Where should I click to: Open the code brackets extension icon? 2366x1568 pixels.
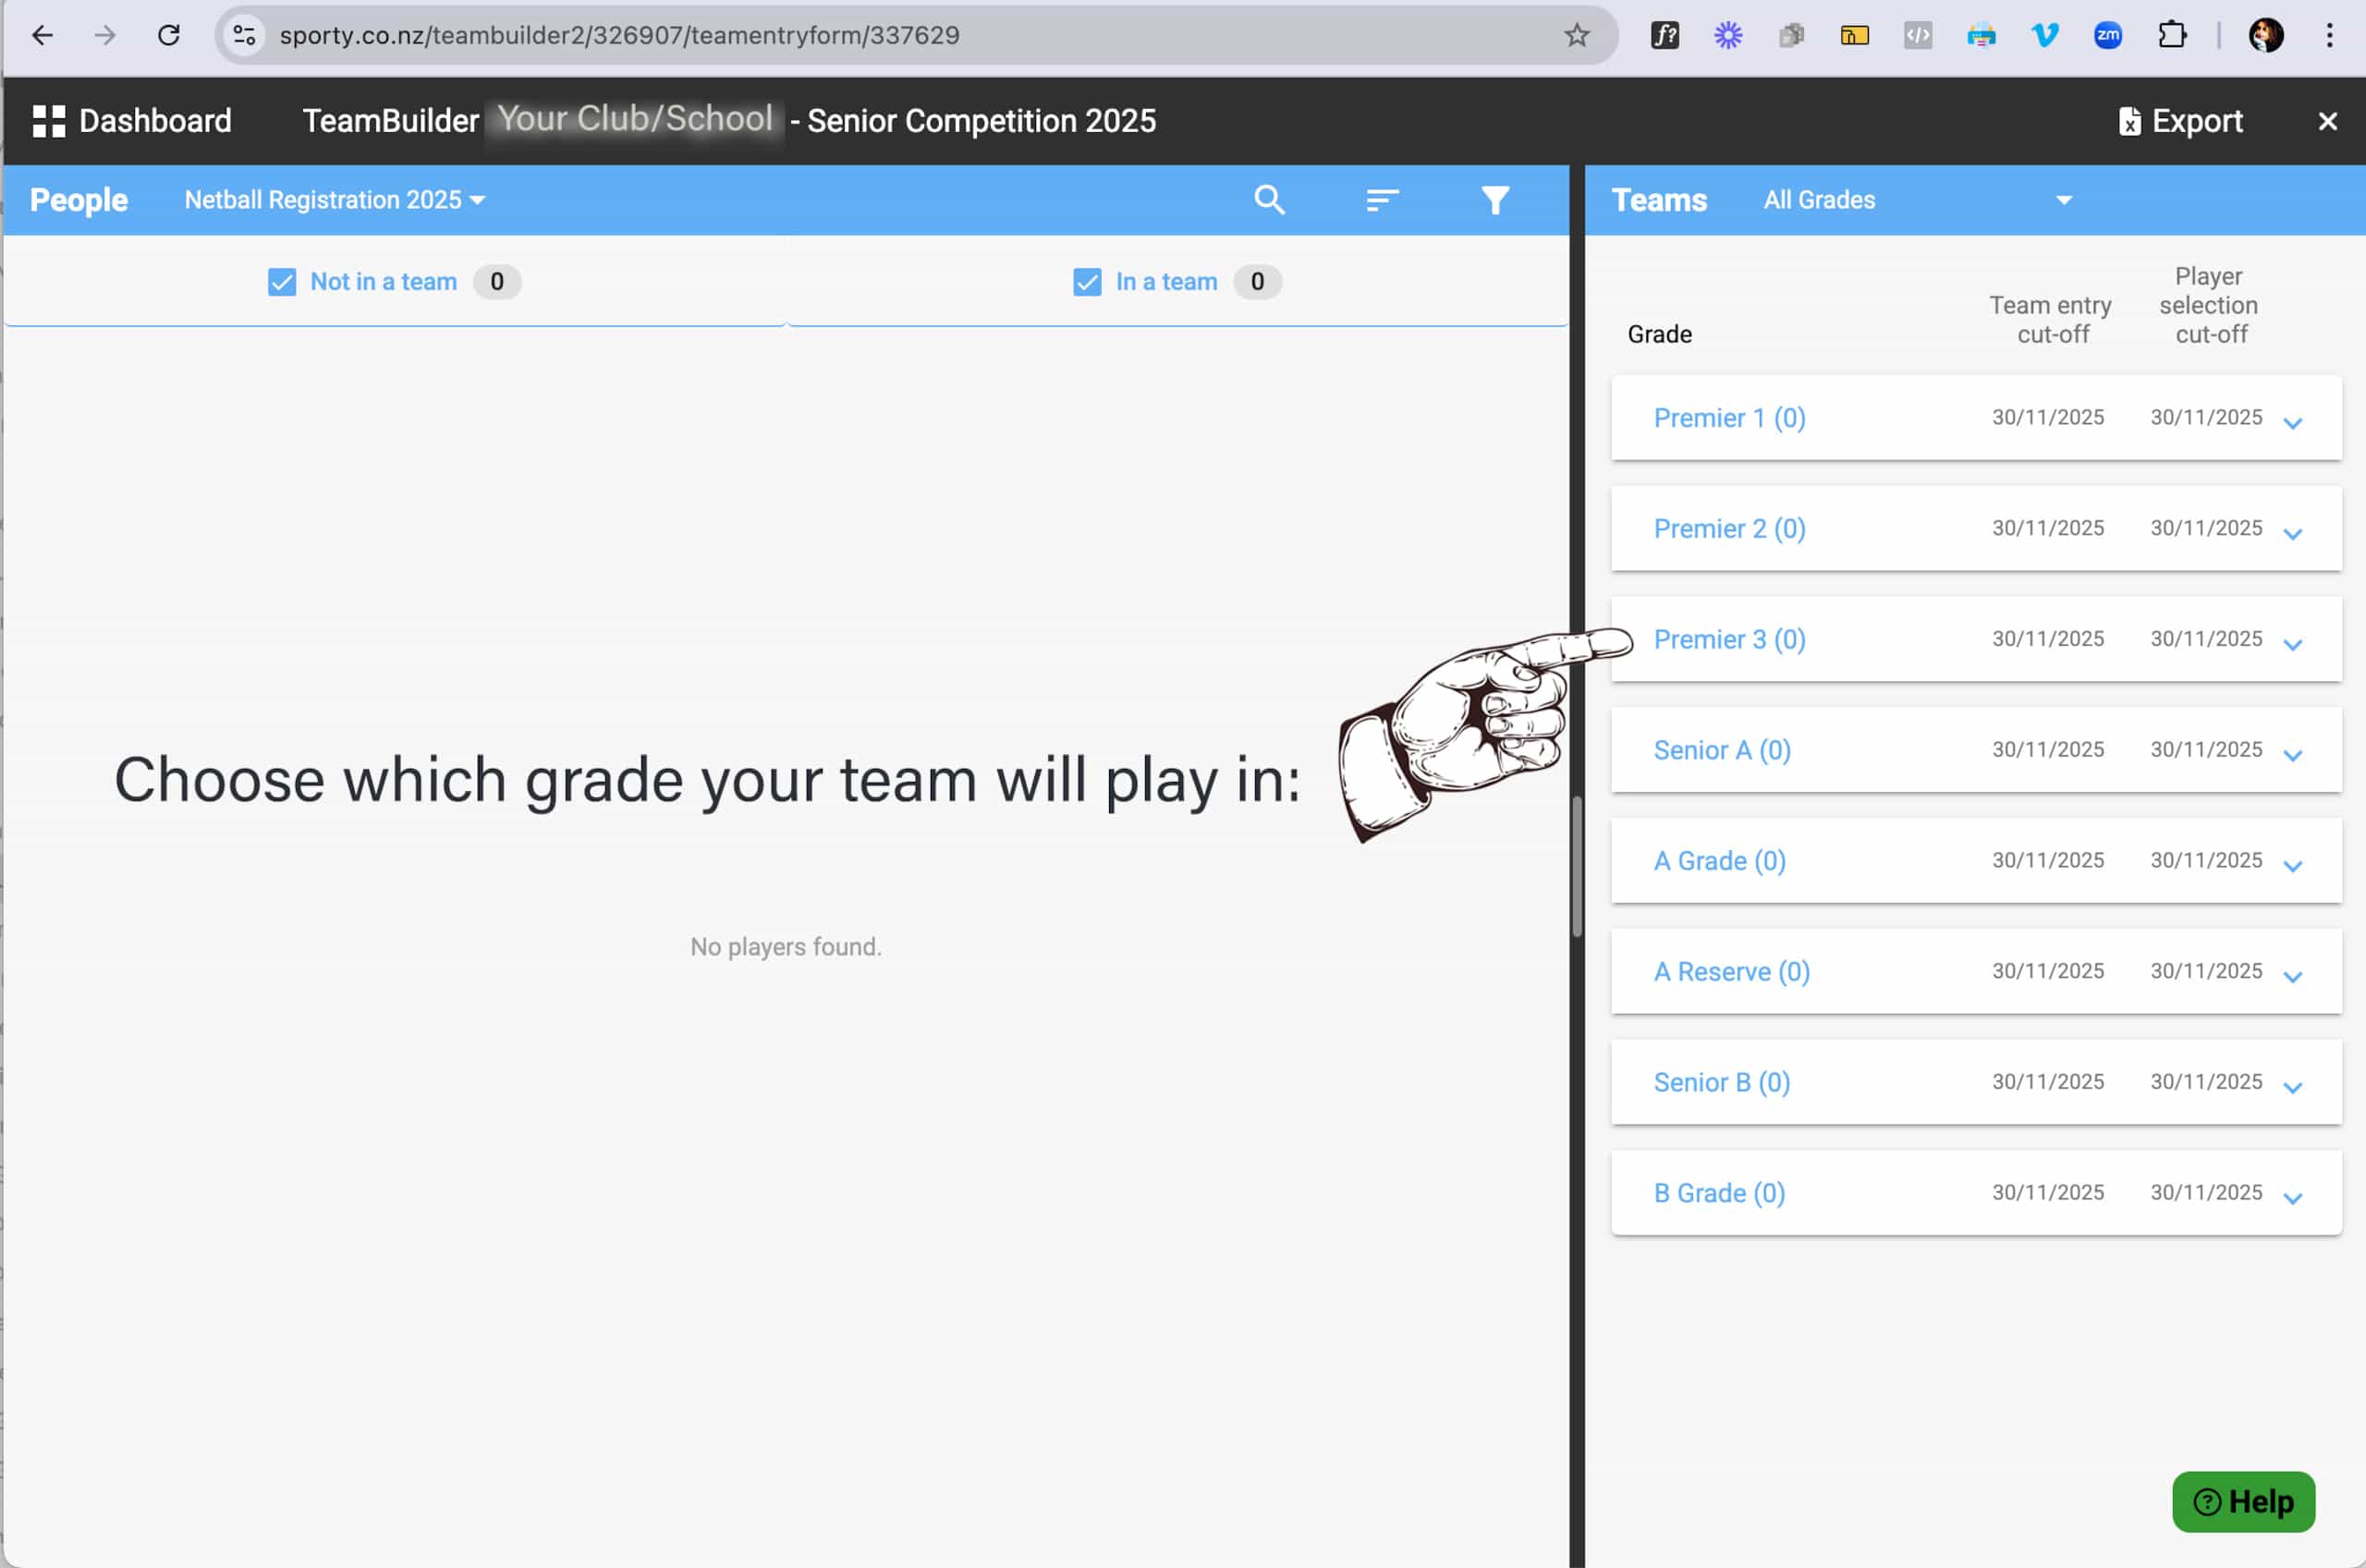click(x=1918, y=36)
